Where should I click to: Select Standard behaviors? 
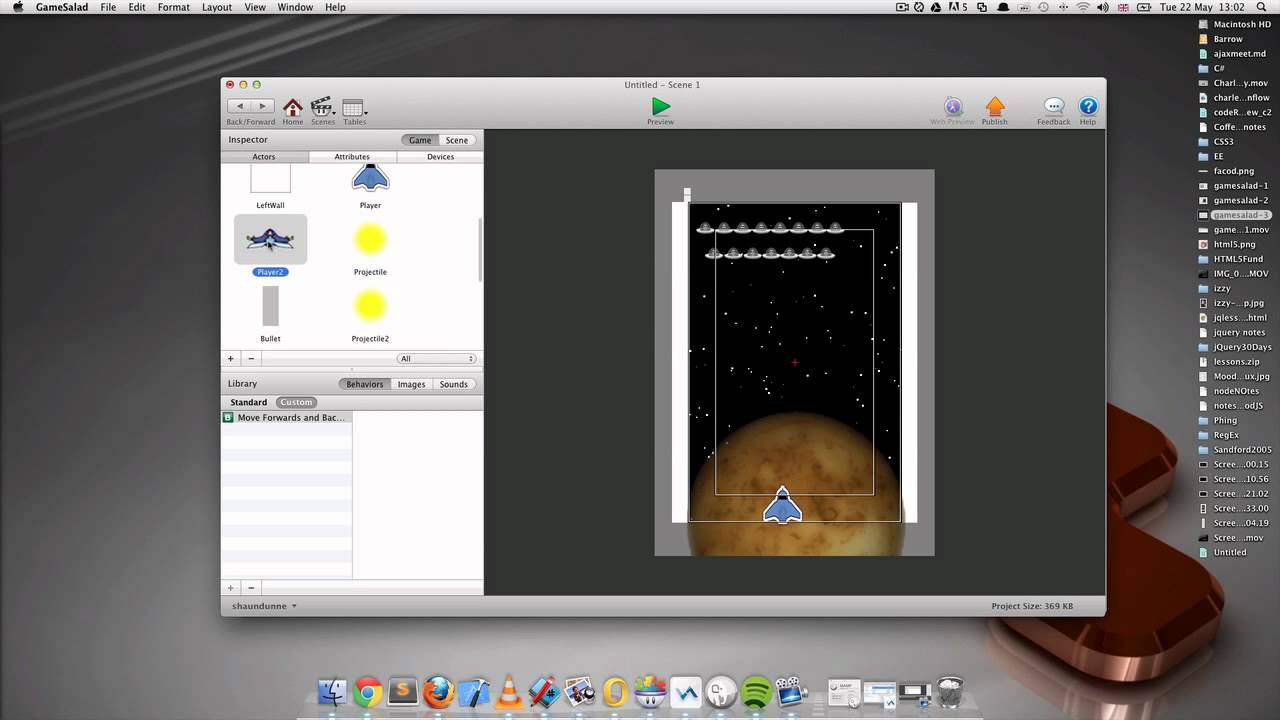tap(249, 402)
